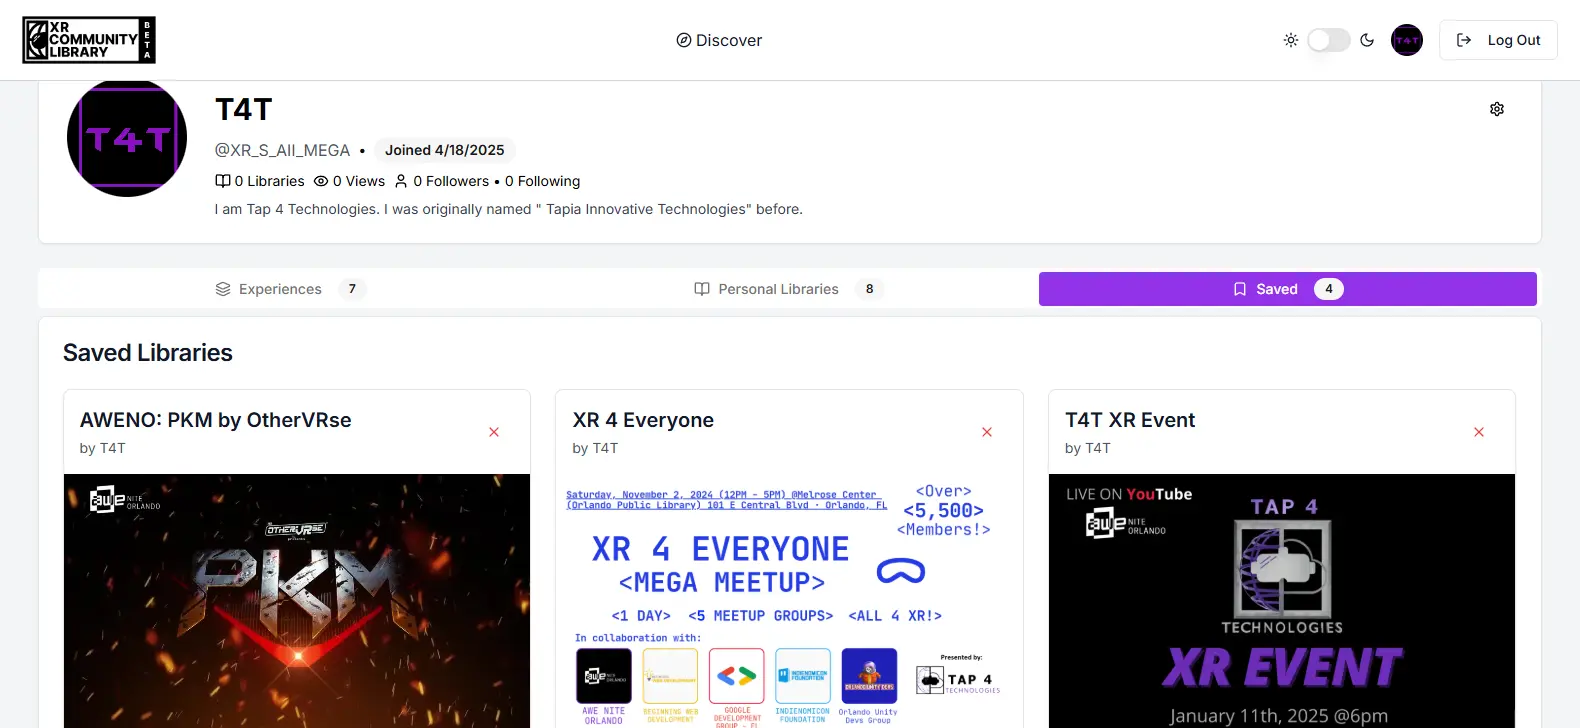Open the XR Community Library logo
Viewport: 1580px width, 728px height.
pos(89,40)
